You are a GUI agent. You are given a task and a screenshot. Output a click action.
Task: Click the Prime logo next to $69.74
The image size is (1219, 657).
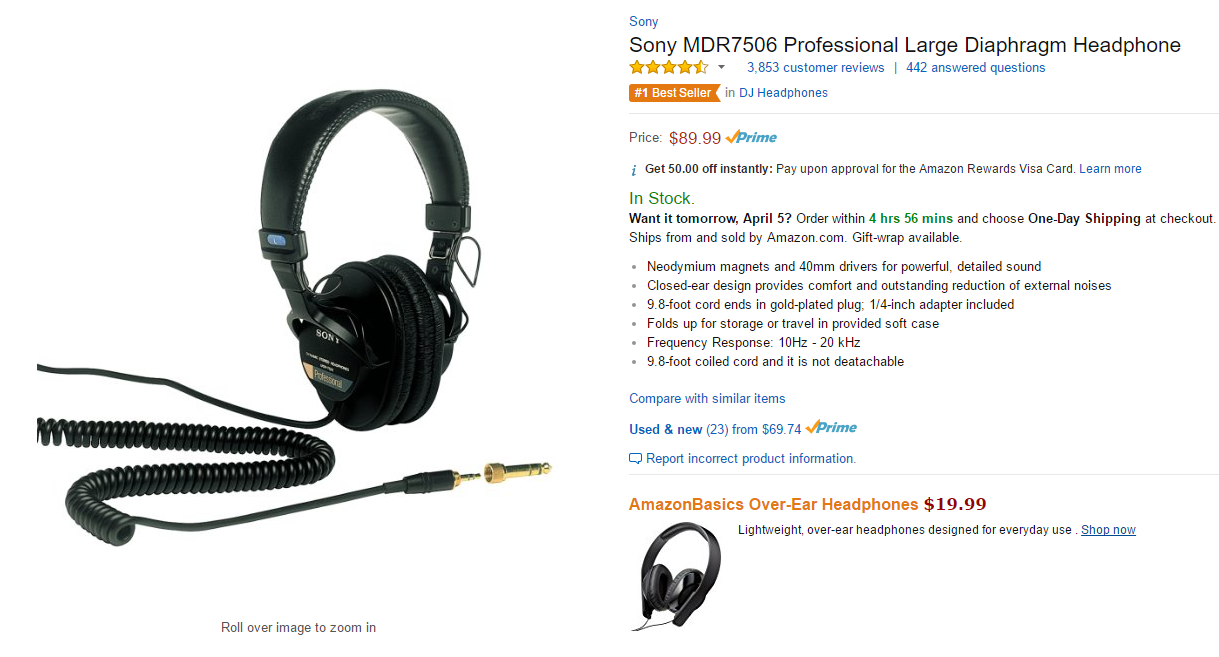[x=831, y=427]
